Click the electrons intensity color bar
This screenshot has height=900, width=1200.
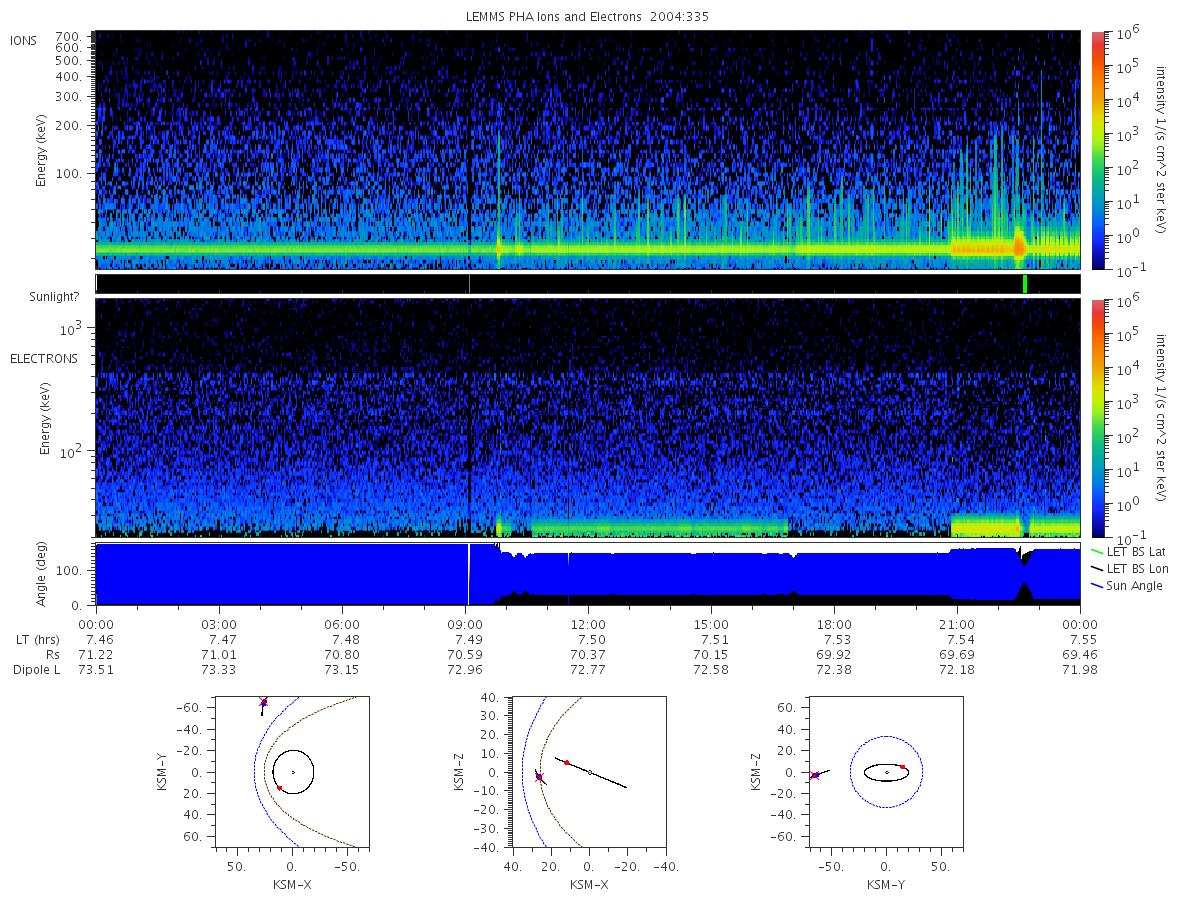click(x=1097, y=418)
